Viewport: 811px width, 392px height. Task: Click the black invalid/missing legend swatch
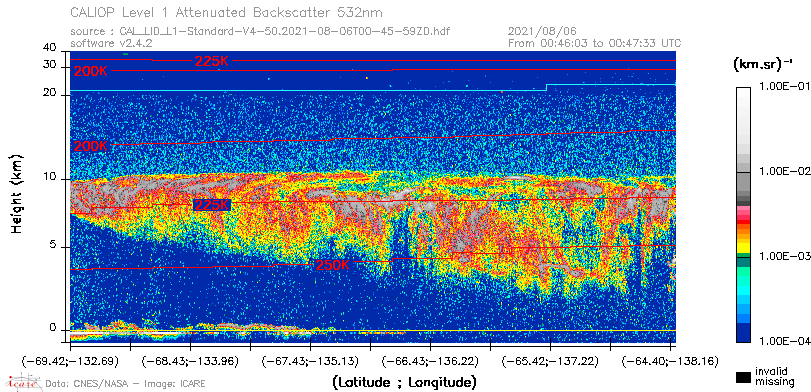tap(743, 377)
